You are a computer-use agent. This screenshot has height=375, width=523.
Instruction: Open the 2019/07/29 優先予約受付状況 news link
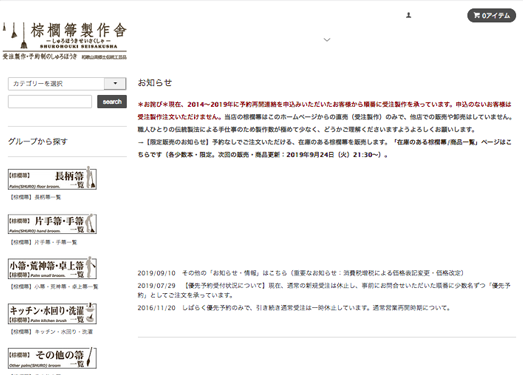pos(324,290)
